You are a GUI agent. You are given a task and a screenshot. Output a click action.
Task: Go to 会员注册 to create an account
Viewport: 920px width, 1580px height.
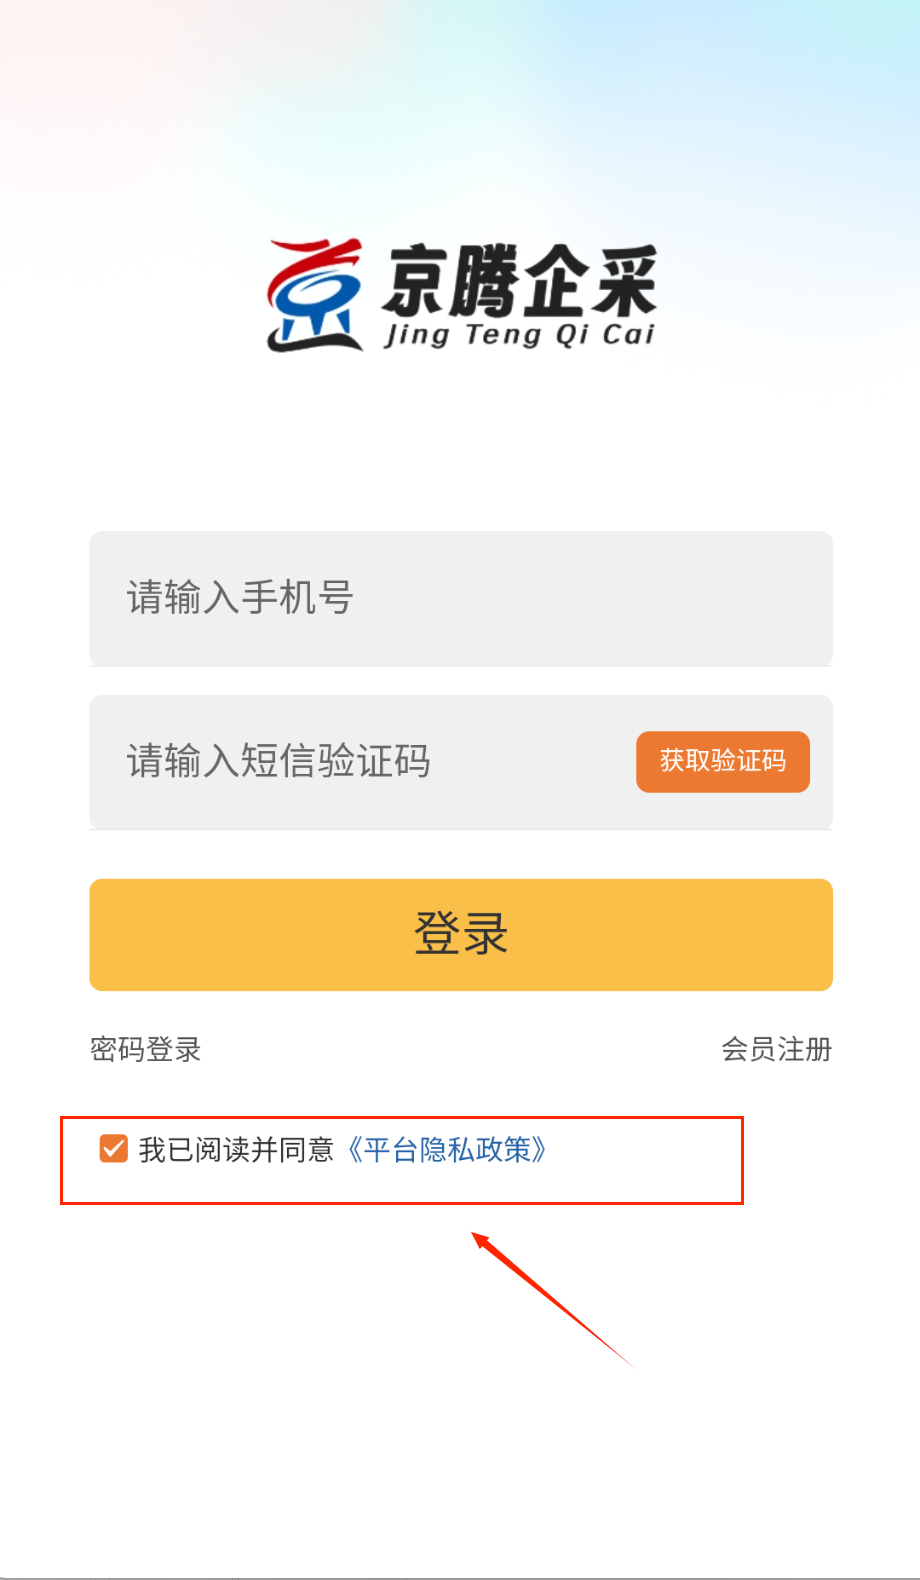(776, 1049)
